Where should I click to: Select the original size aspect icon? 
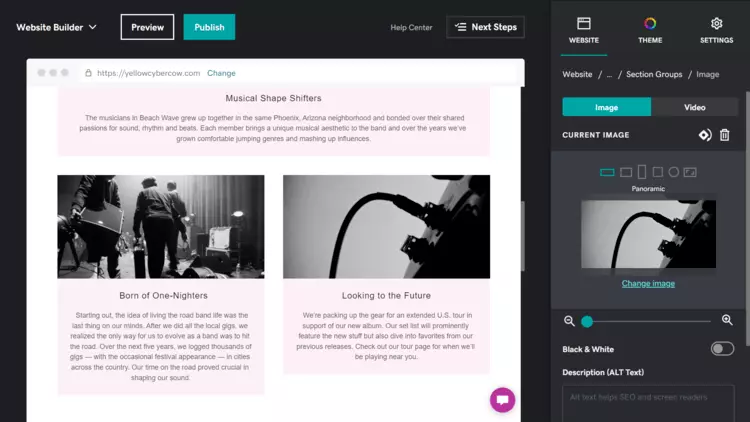pyautogui.click(x=690, y=172)
